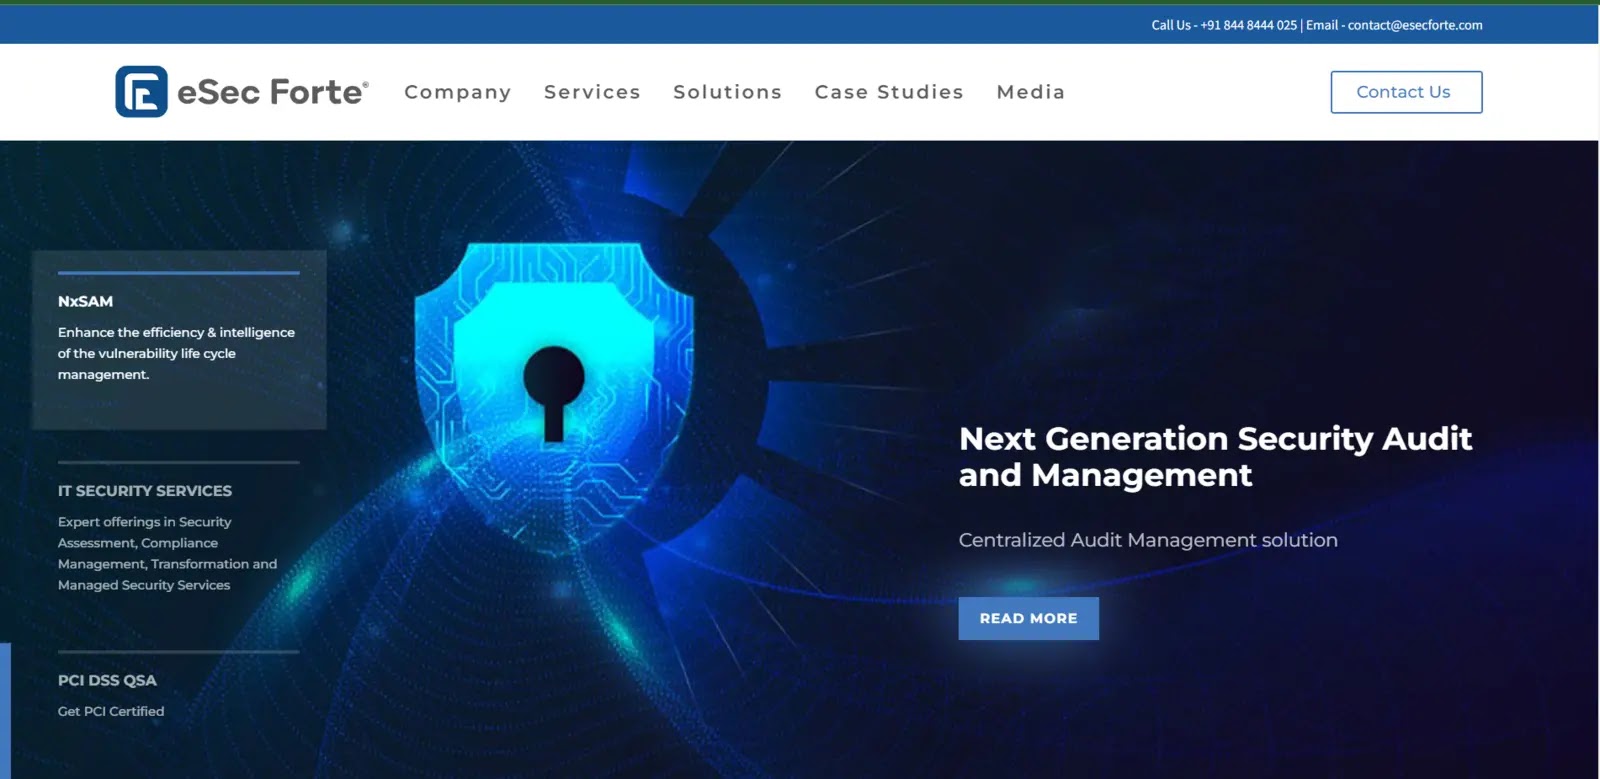1600x779 pixels.
Task: Select the IT SECURITY SERVICES slide card
Action: coord(178,528)
